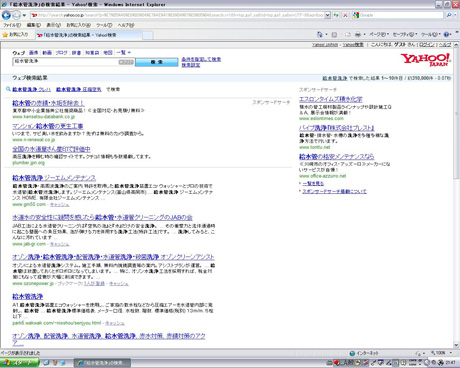The image size is (460, 368).
Task: Open the recent pages dropdown beside Forward
Action: (24, 15)
